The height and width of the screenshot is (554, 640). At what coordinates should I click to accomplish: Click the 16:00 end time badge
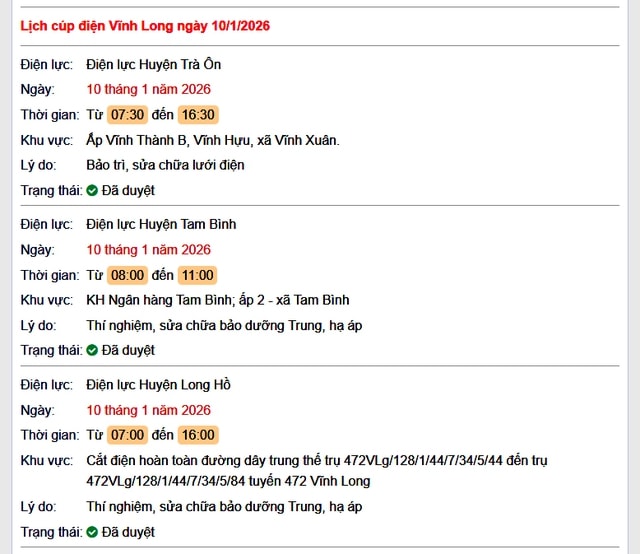coord(198,435)
